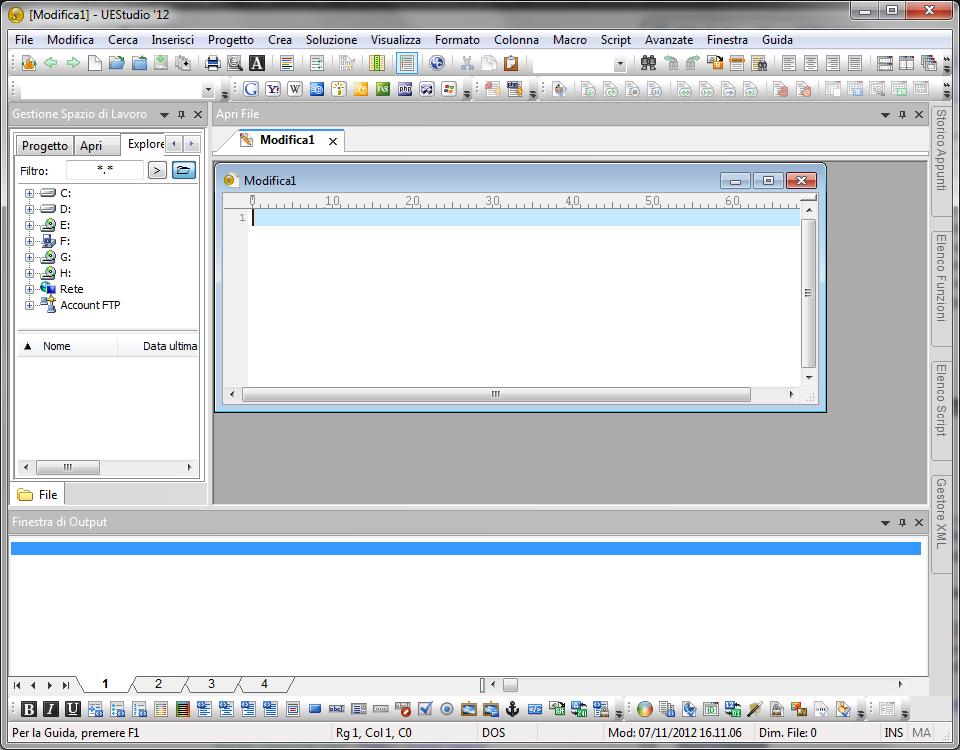This screenshot has width=960, height=750.
Task: Click the anchor icon in HTML toolbar
Action: coord(512,709)
